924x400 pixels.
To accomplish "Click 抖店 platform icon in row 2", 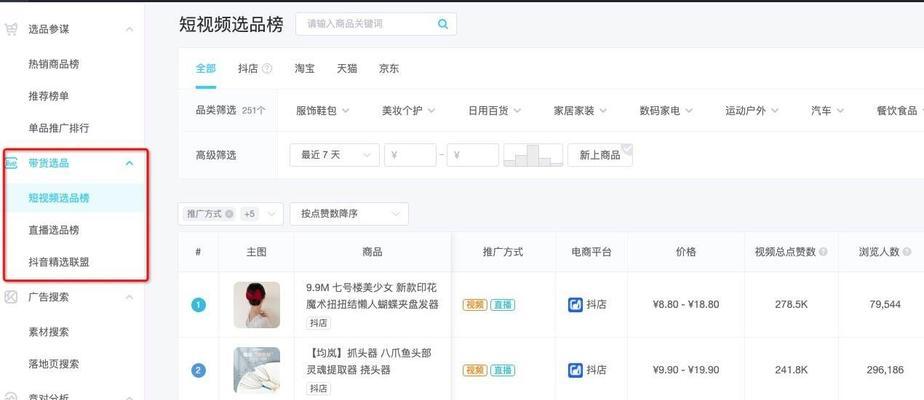I will point(575,370).
